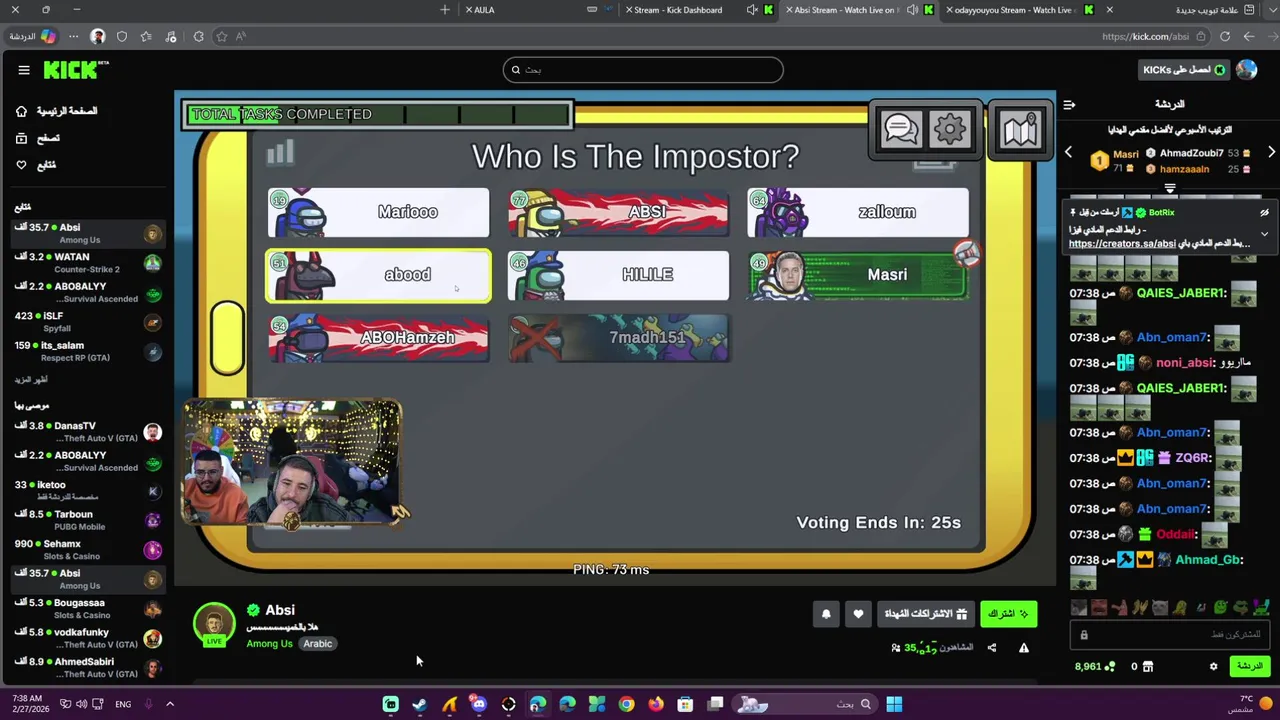
Task: Click the share icon below the stream
Action: point(992,648)
